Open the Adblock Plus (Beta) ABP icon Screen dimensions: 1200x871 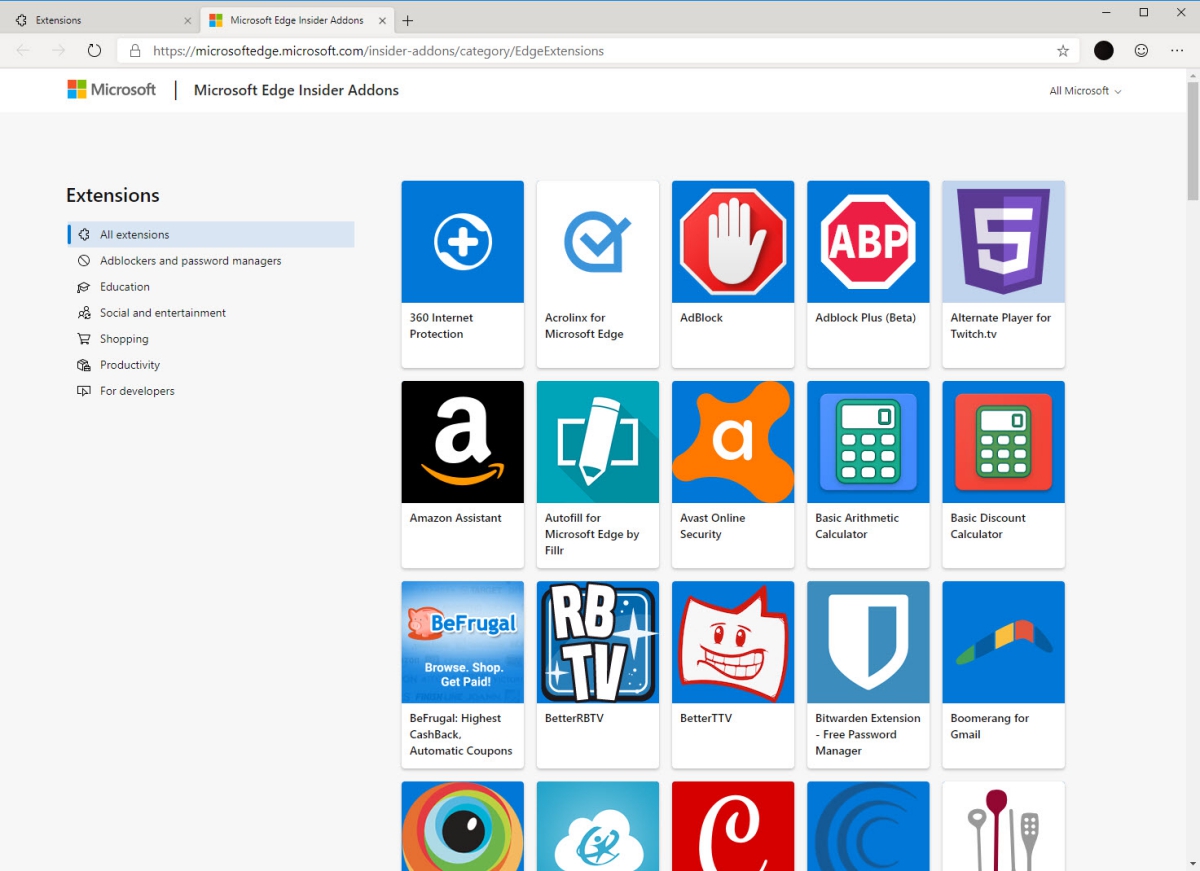click(x=868, y=242)
